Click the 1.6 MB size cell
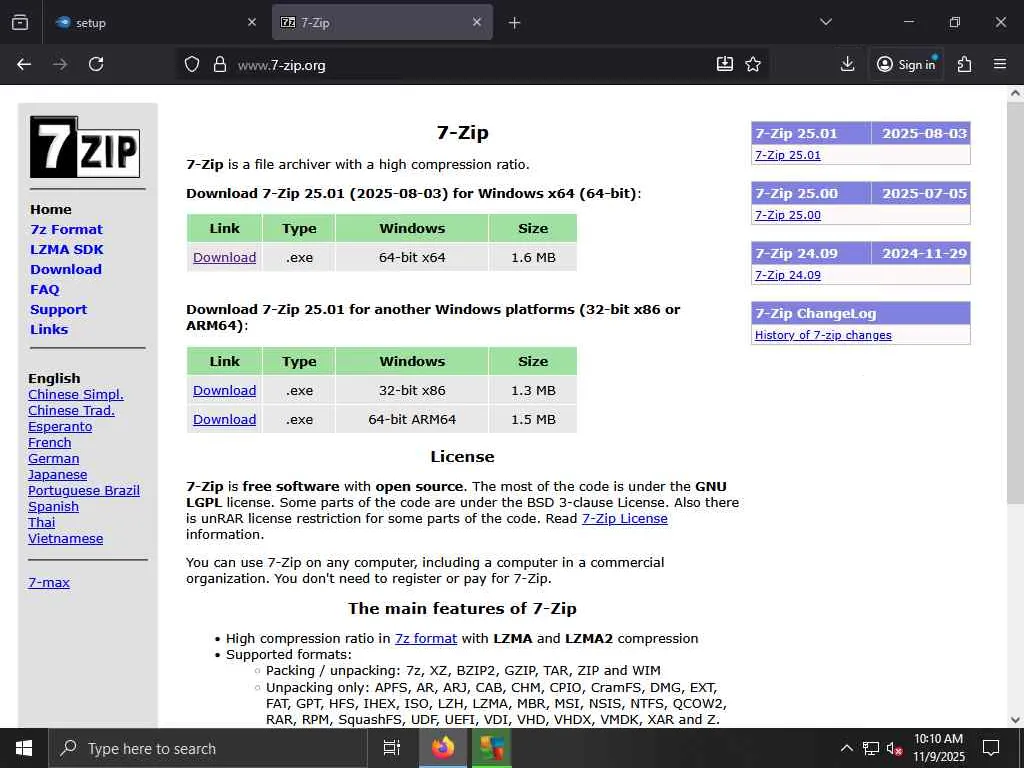 click(533, 257)
